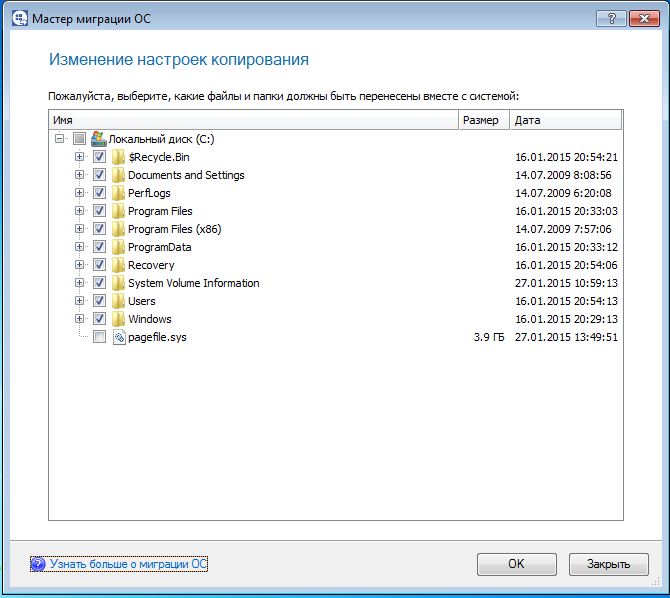Click the OK button
This screenshot has width=670, height=598.
[x=517, y=564]
